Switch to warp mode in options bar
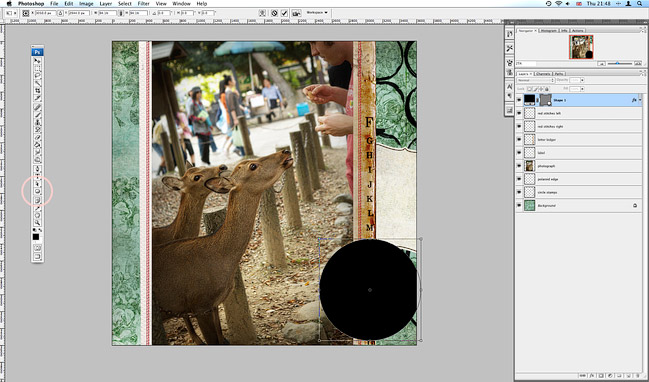 (x=262, y=13)
